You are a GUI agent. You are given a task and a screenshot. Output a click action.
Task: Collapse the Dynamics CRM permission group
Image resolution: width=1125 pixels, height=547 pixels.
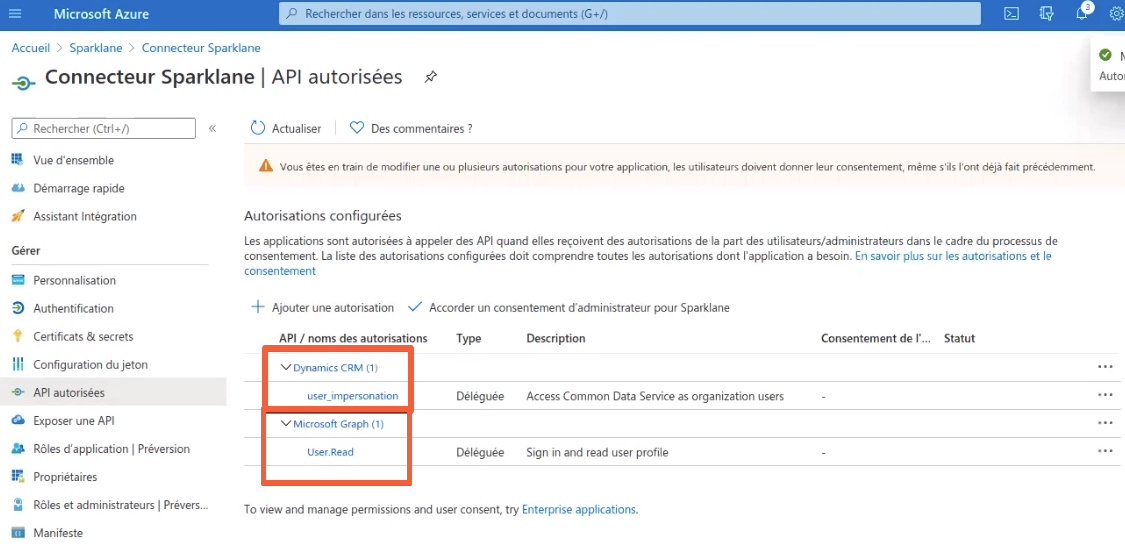[286, 368]
